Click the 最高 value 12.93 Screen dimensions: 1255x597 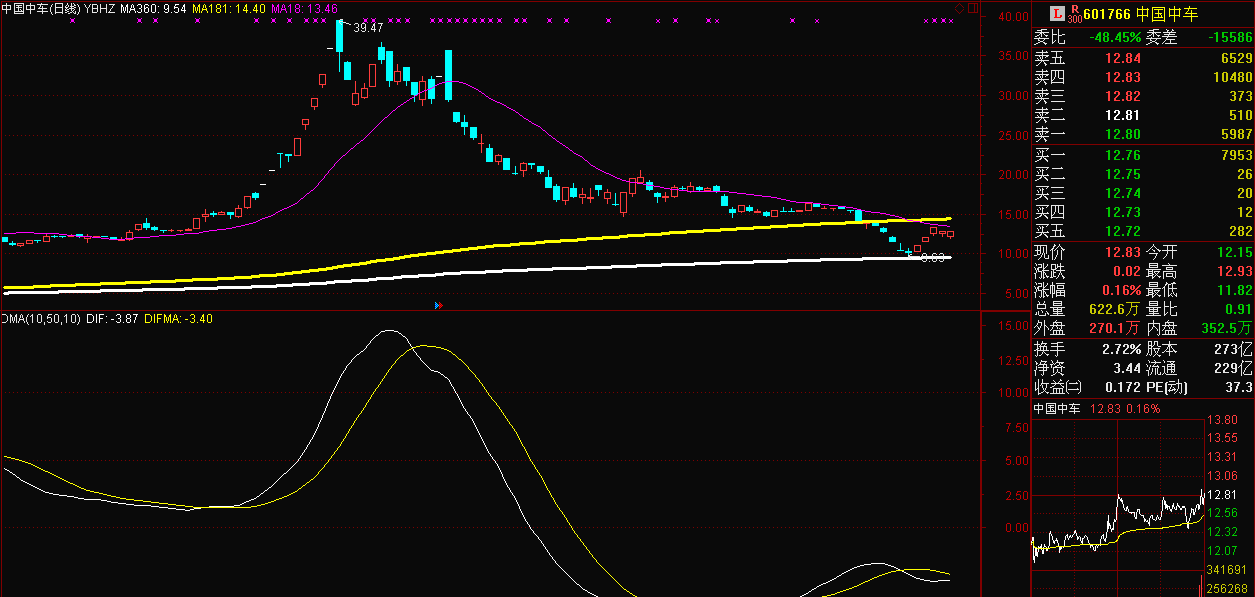[1235, 271]
